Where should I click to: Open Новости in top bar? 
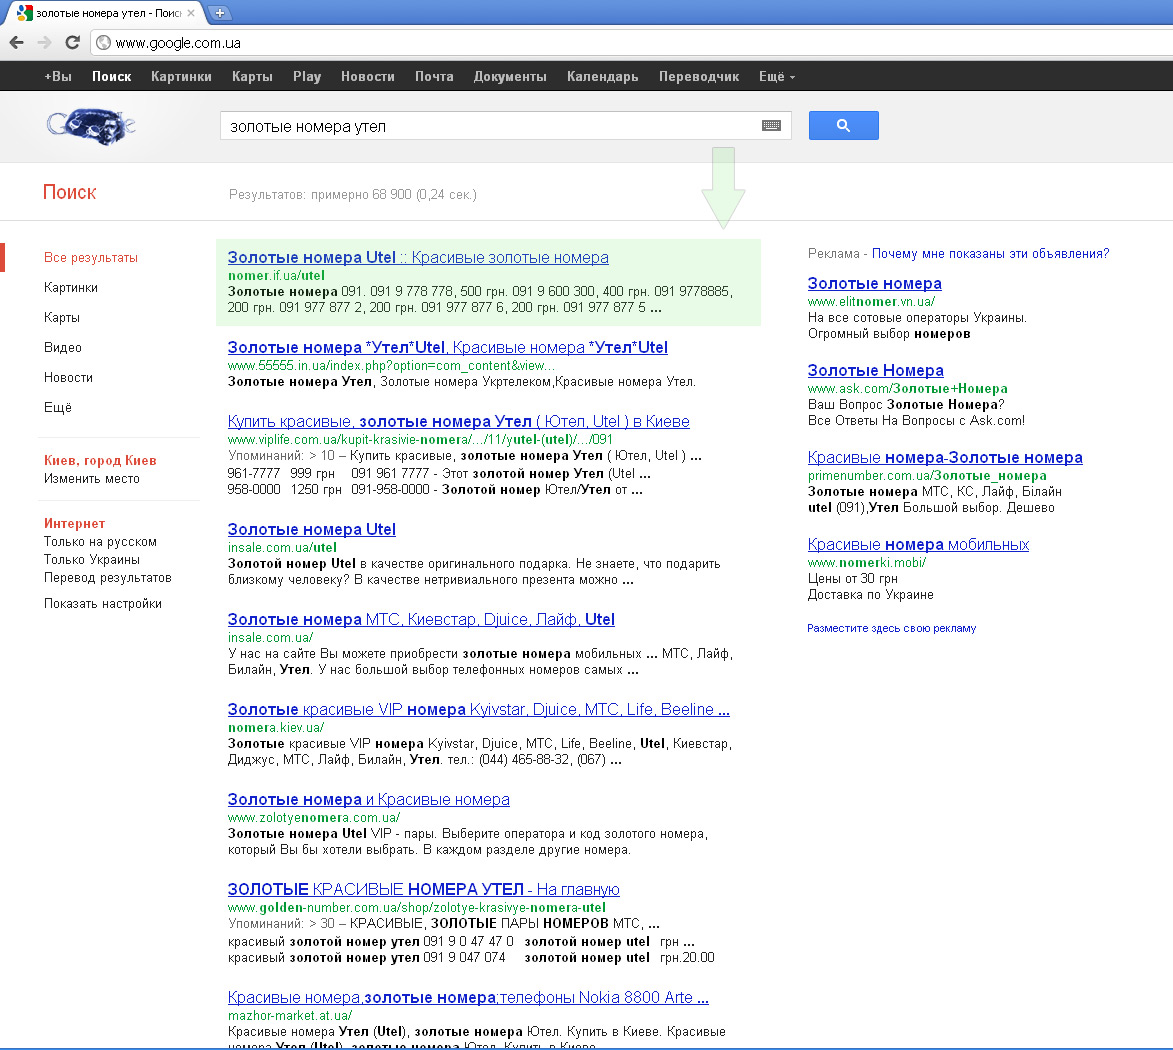[367, 76]
